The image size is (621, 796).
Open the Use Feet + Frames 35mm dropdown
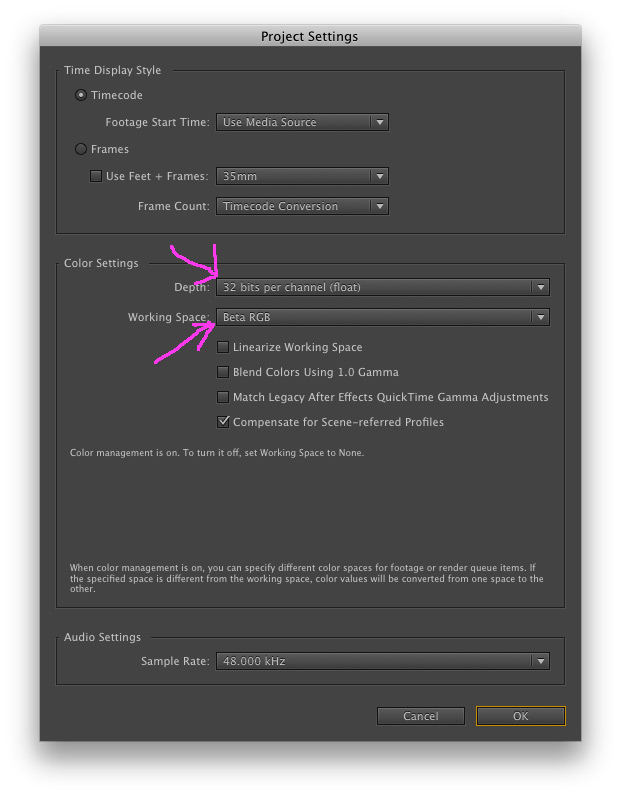click(x=302, y=176)
